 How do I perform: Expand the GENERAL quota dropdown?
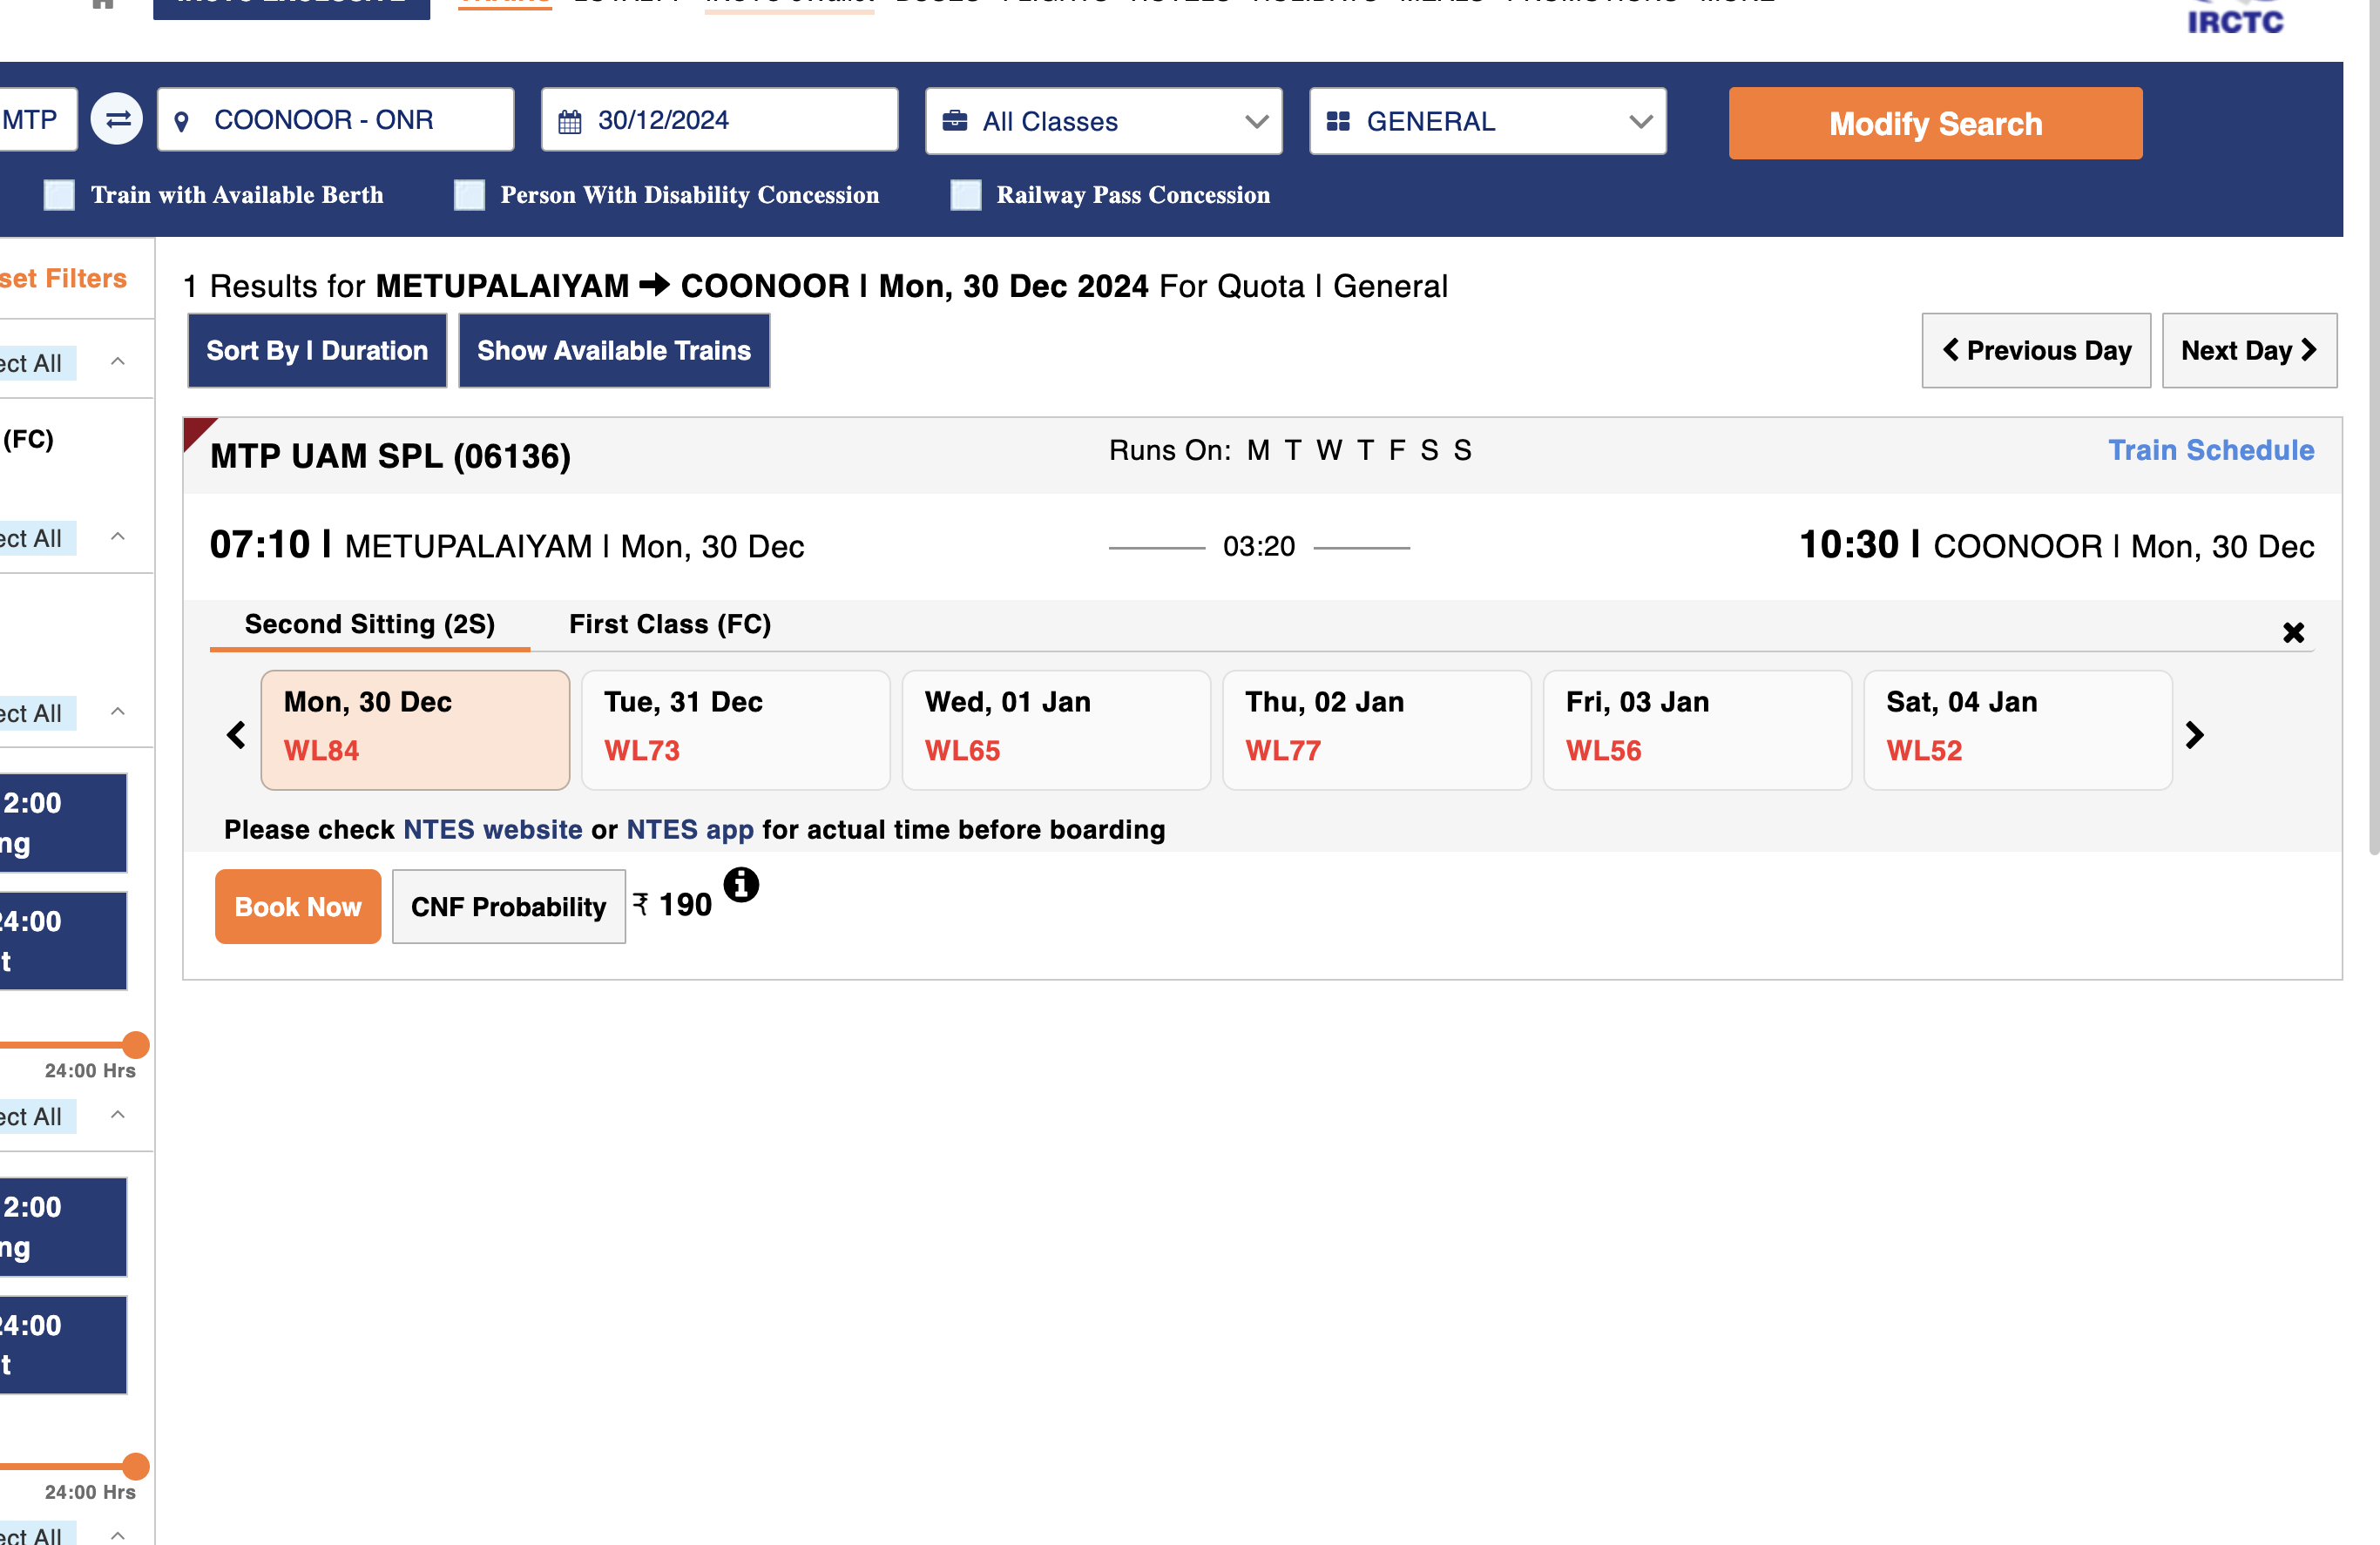pyautogui.click(x=1487, y=122)
